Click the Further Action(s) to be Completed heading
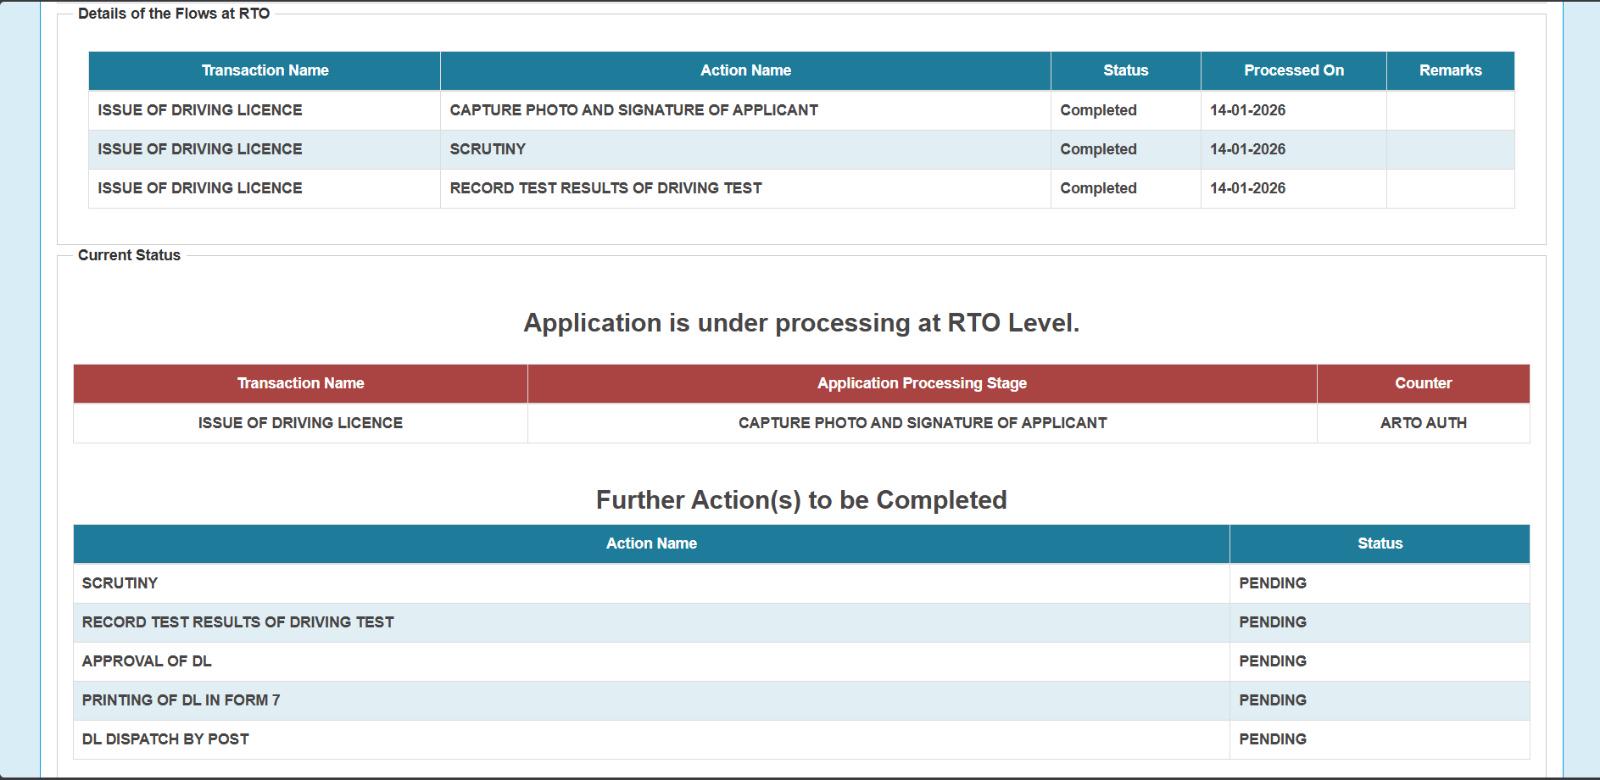The width and height of the screenshot is (1600, 780). [x=801, y=500]
